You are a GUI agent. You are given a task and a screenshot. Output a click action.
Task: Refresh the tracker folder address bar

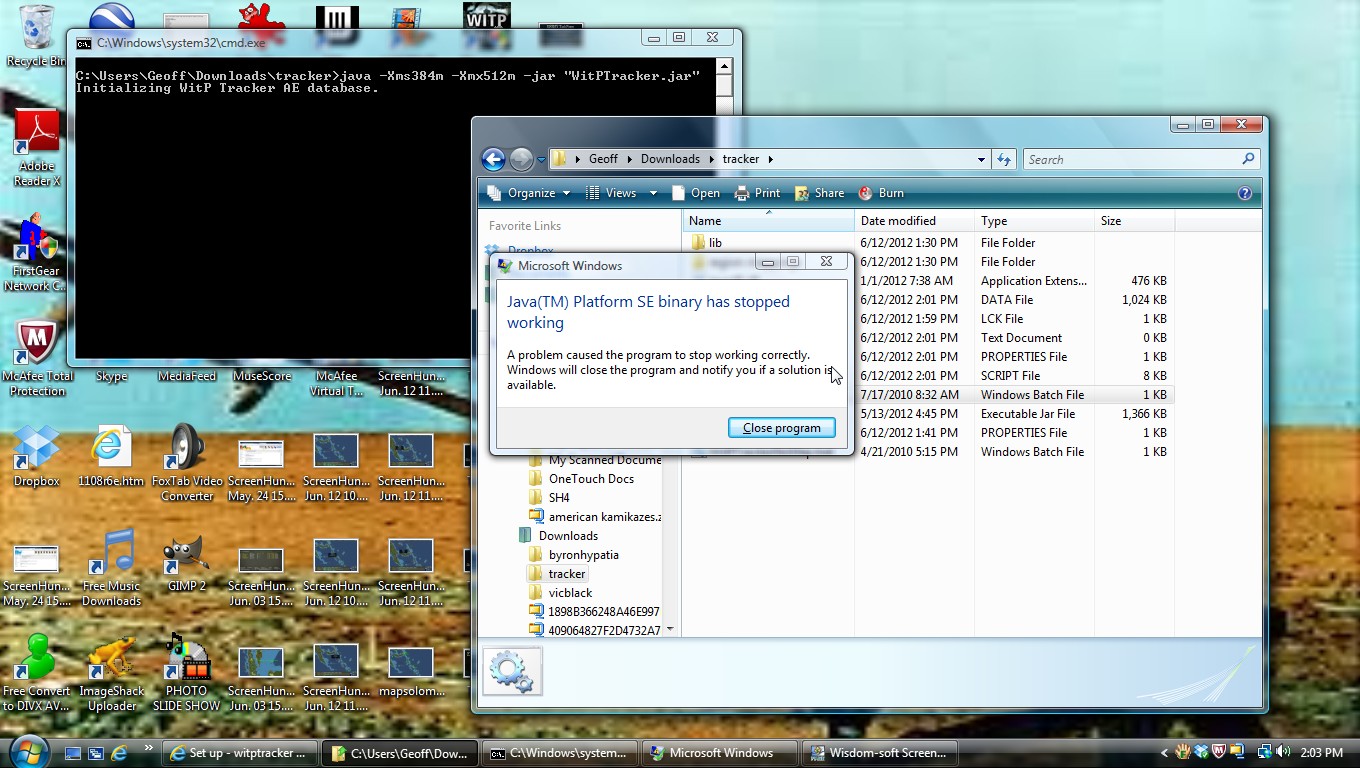(x=1004, y=159)
